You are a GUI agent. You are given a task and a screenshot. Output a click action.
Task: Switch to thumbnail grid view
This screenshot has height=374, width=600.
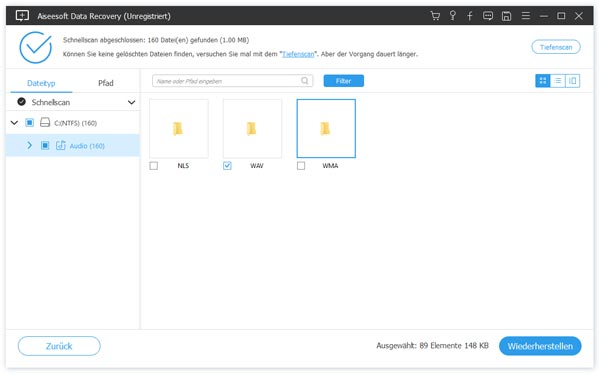pos(543,81)
